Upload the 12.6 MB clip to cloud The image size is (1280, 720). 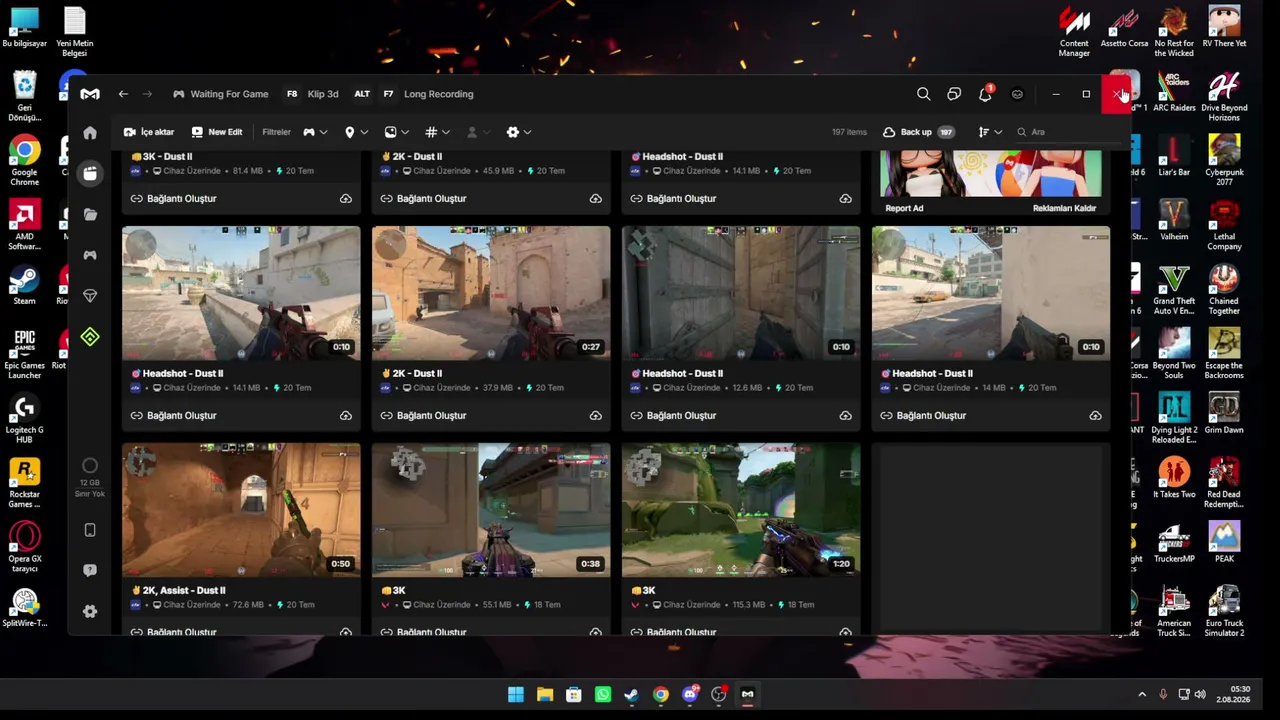click(846, 415)
